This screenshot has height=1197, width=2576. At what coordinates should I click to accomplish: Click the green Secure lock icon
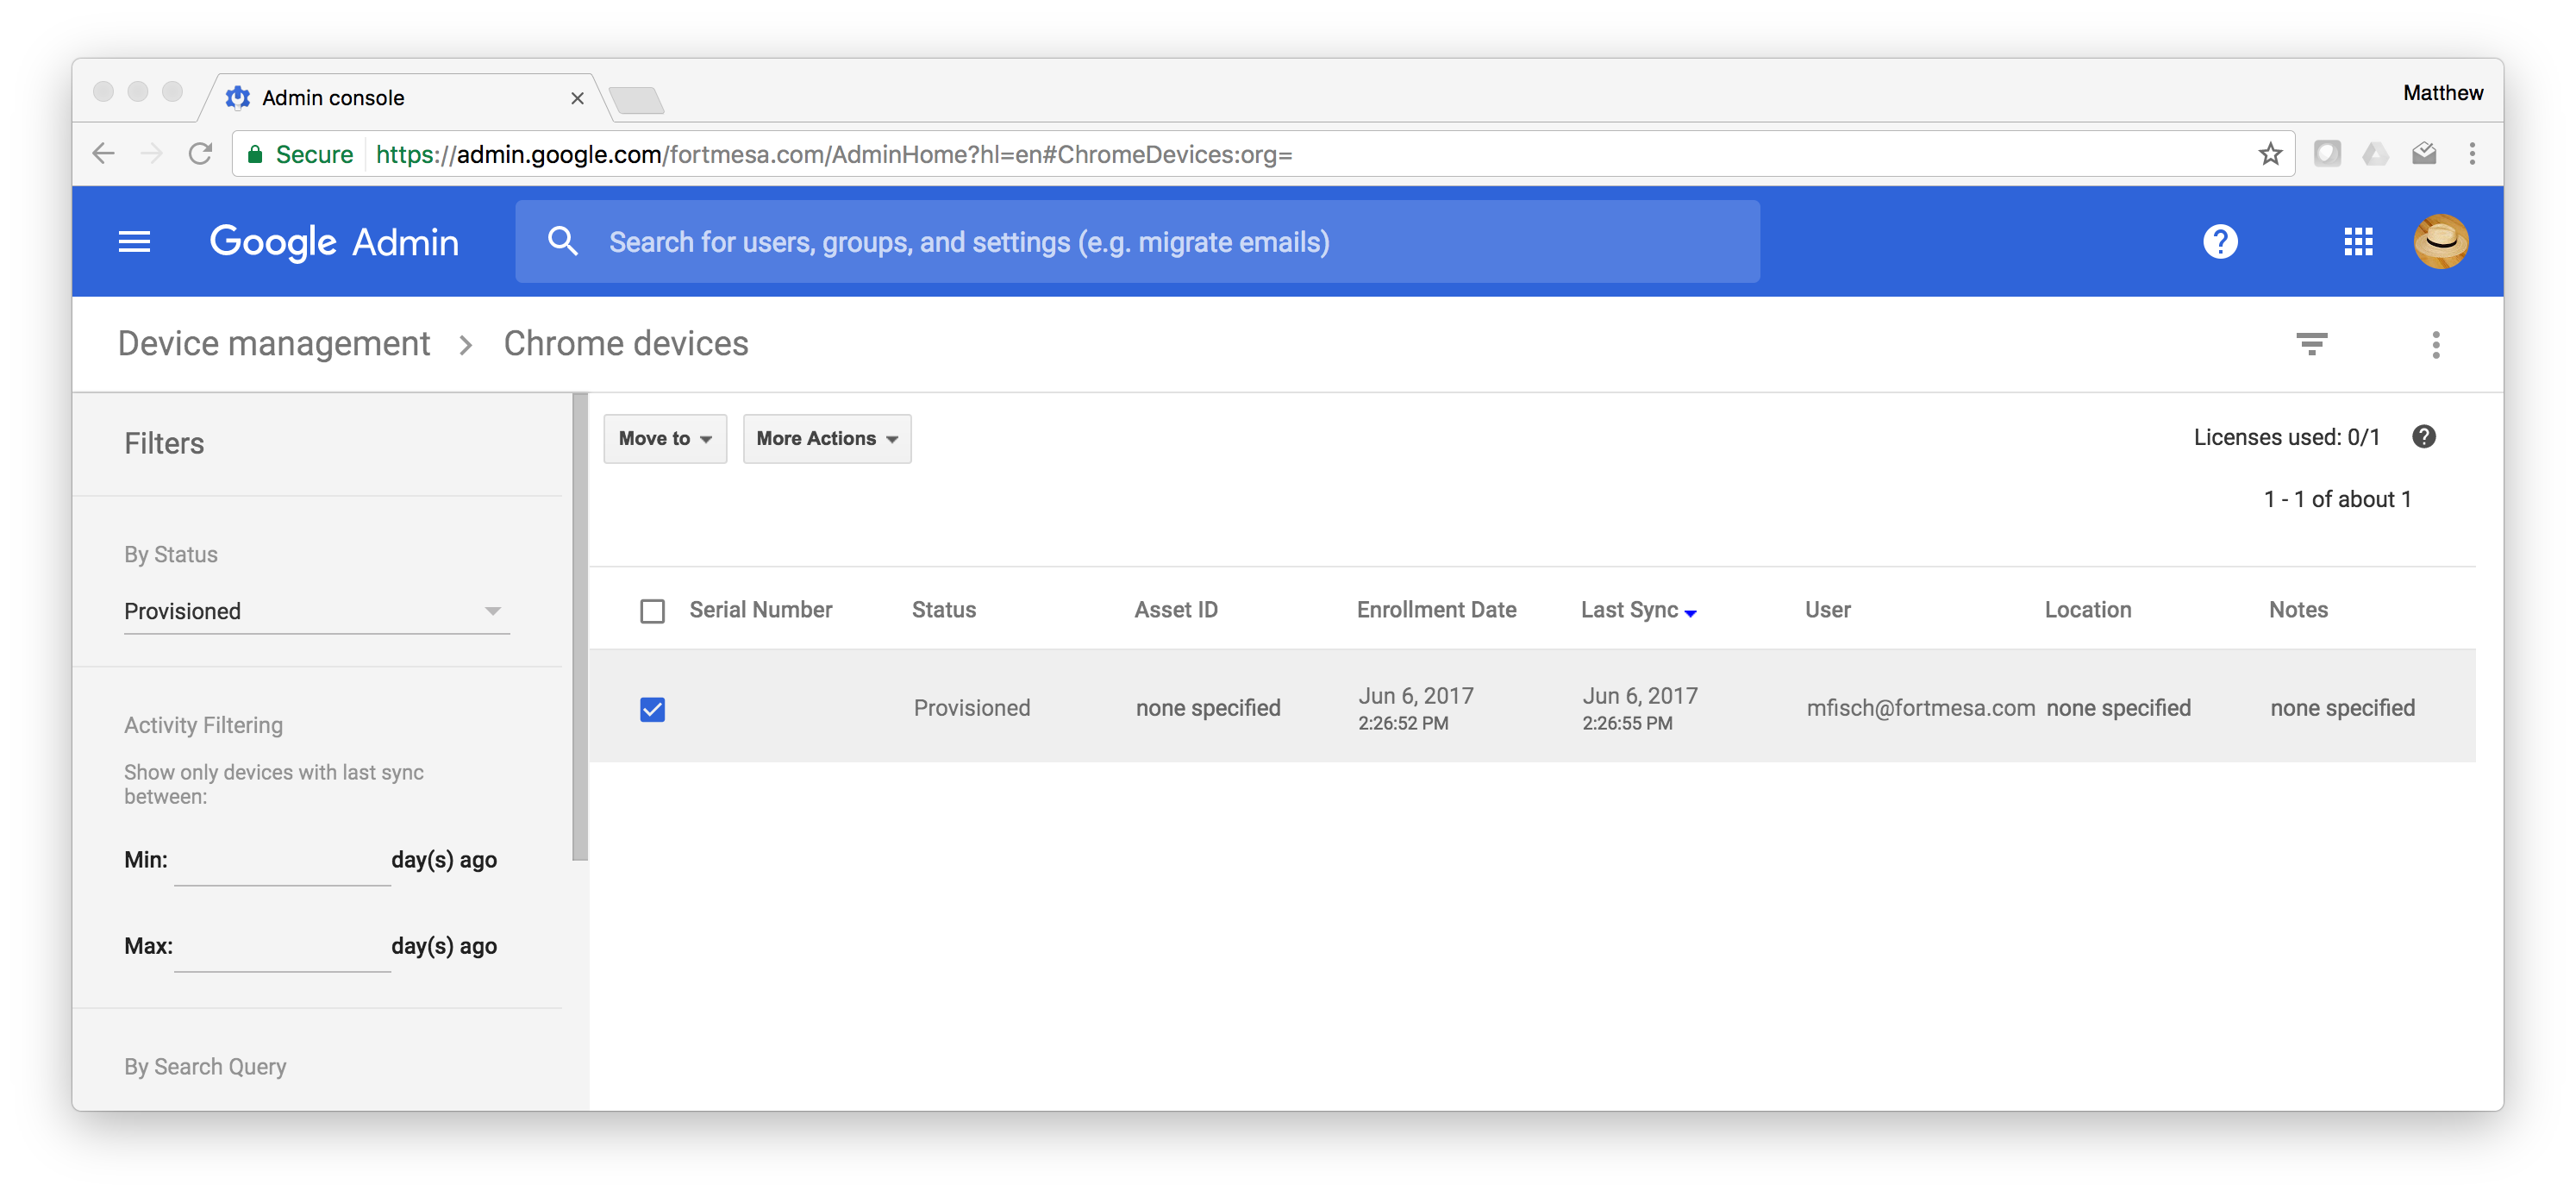(x=255, y=154)
